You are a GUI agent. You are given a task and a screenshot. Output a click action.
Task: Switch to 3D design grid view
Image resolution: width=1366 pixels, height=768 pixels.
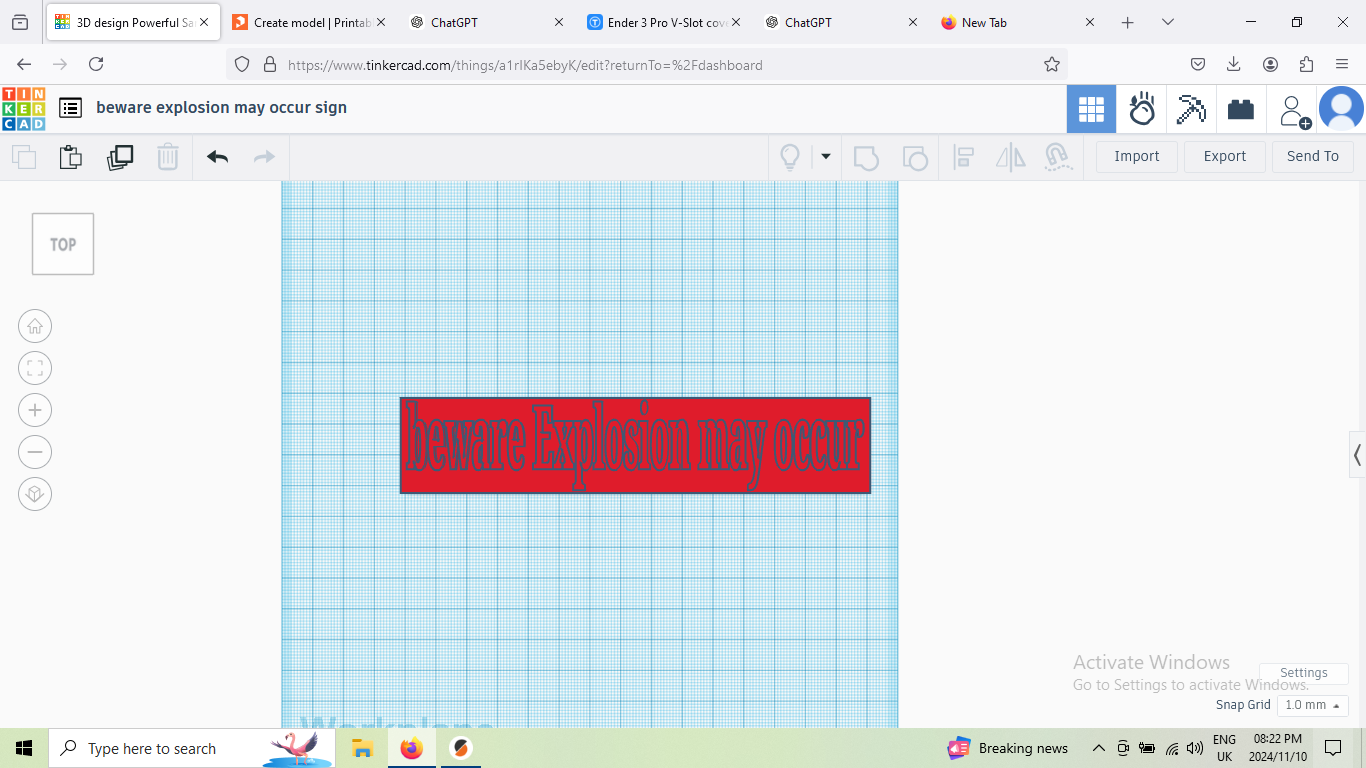pyautogui.click(x=1091, y=109)
